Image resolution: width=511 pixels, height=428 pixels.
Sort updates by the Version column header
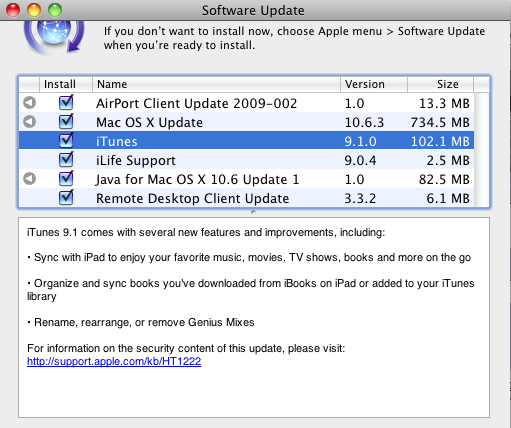click(374, 84)
